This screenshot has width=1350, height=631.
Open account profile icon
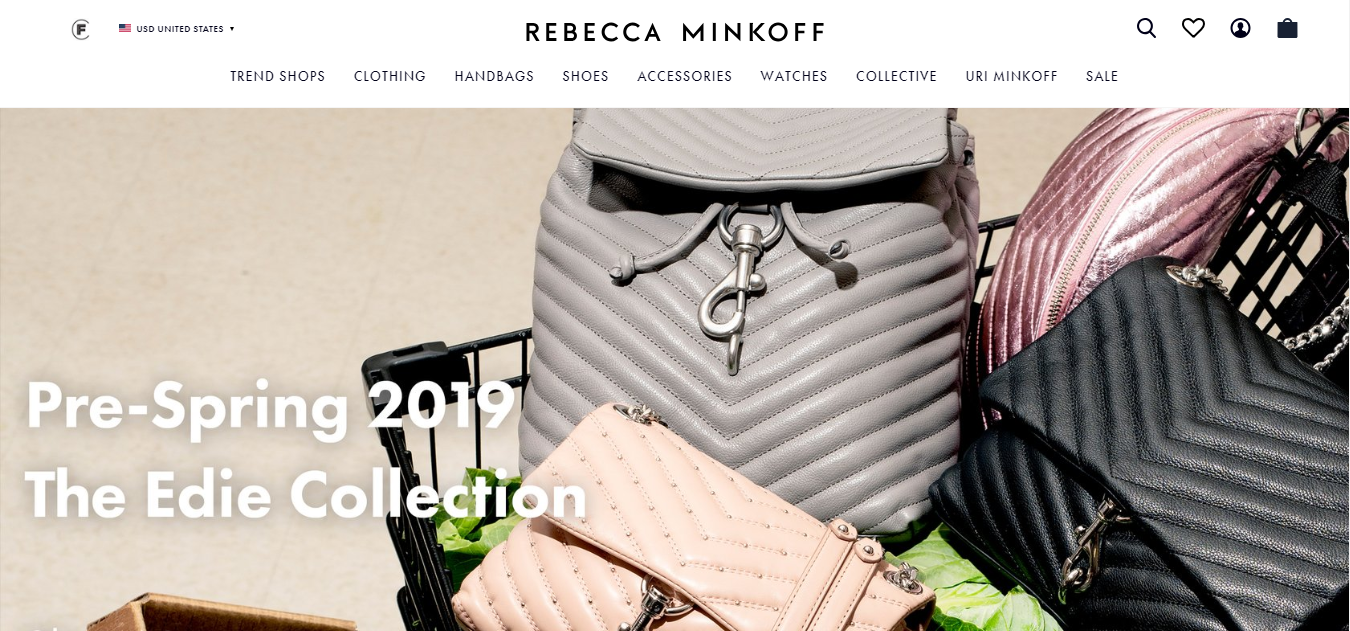pos(1240,28)
